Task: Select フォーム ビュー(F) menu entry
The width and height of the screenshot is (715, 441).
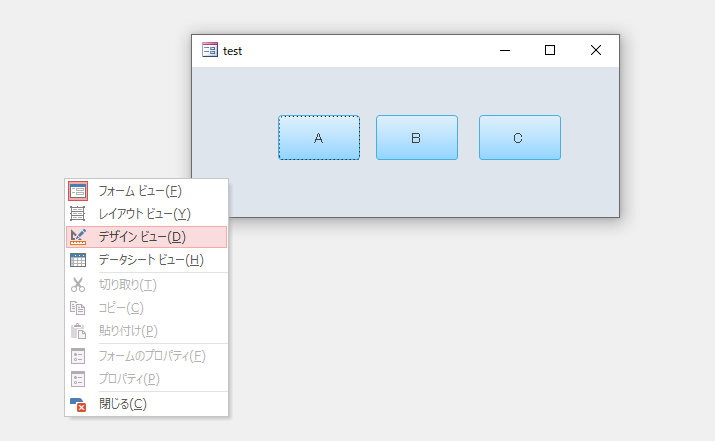Action: pyautogui.click(x=146, y=191)
